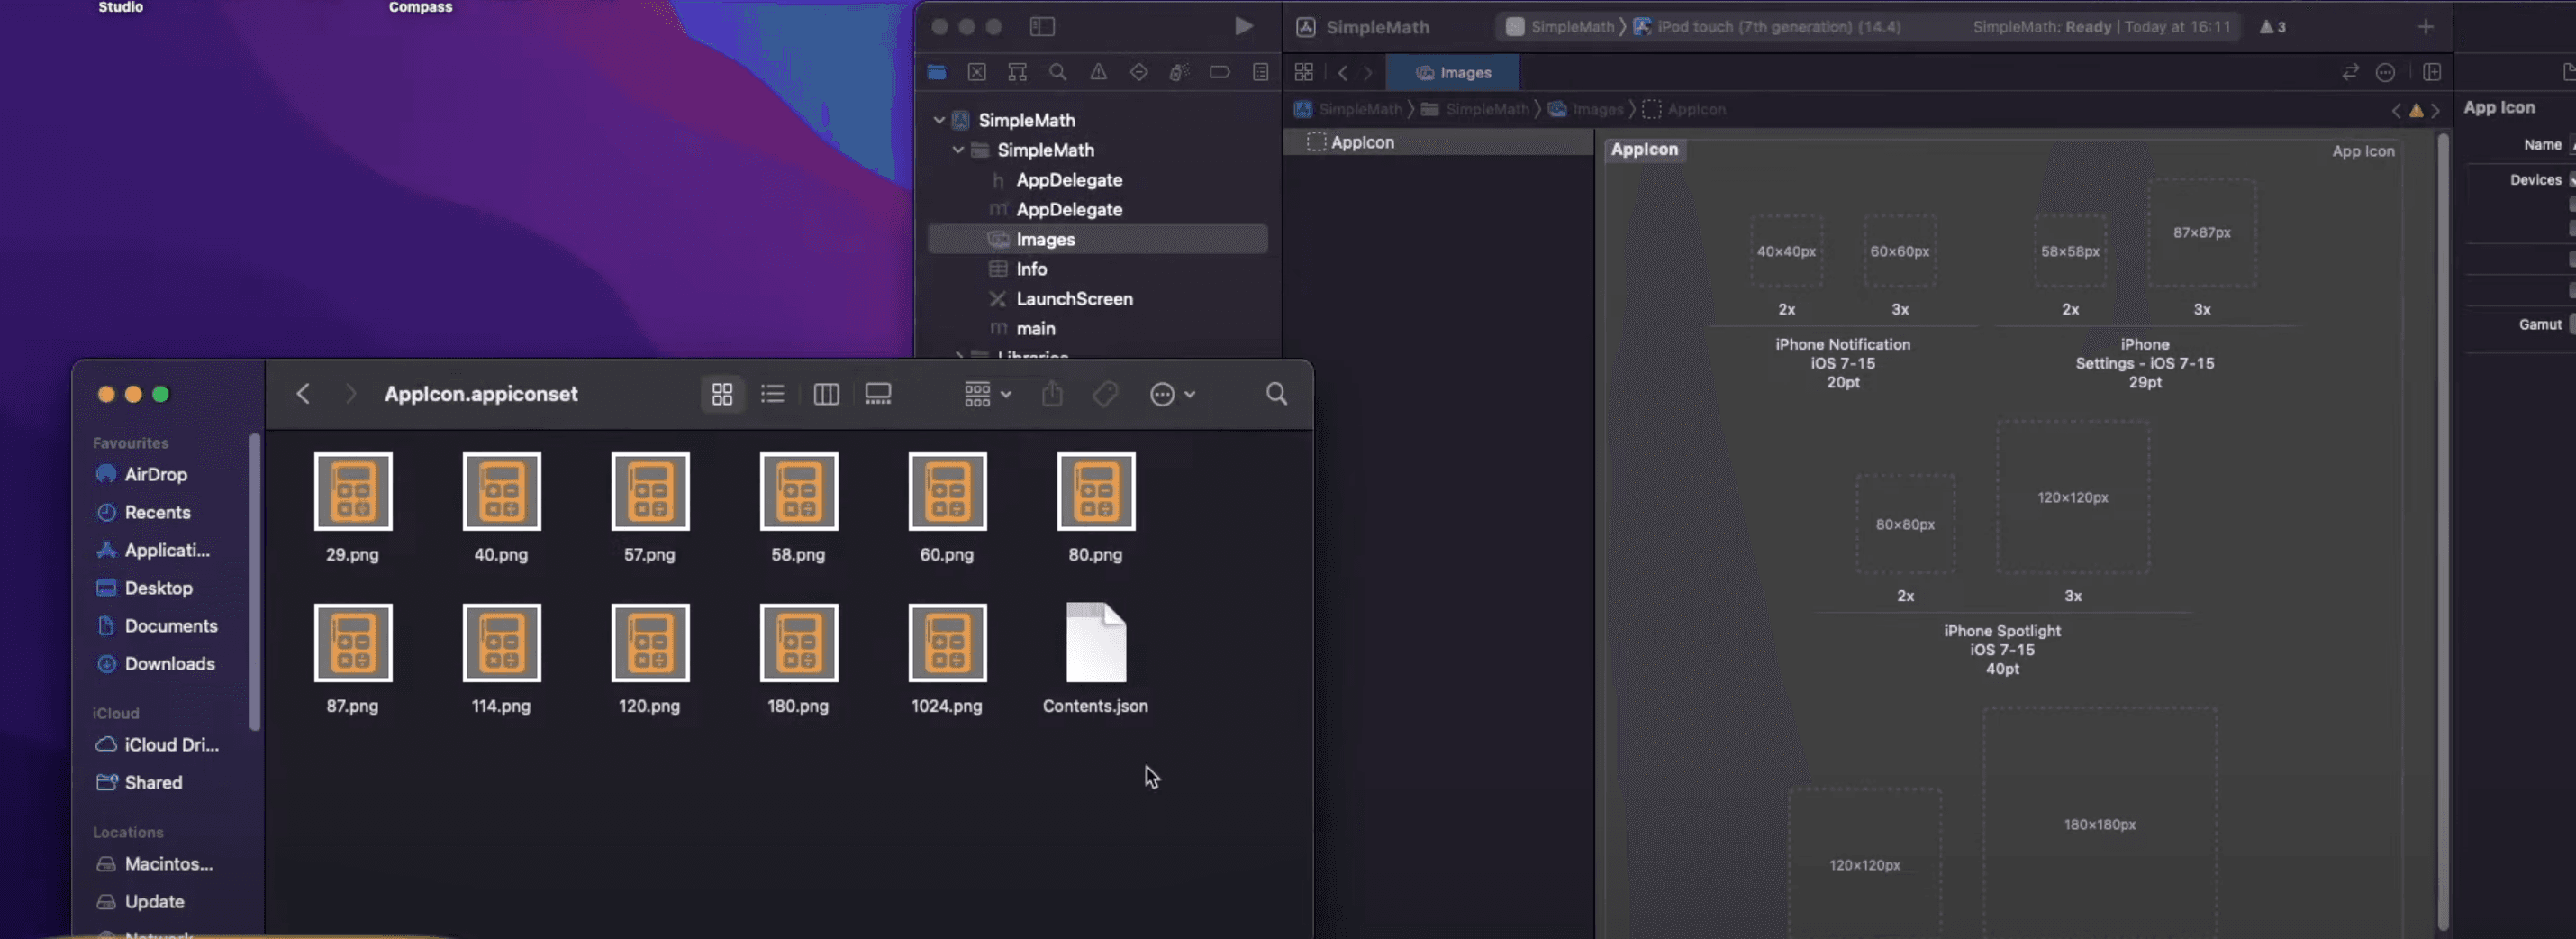
Task: Select LaunchScreen in project navigator
Action: (x=1074, y=299)
